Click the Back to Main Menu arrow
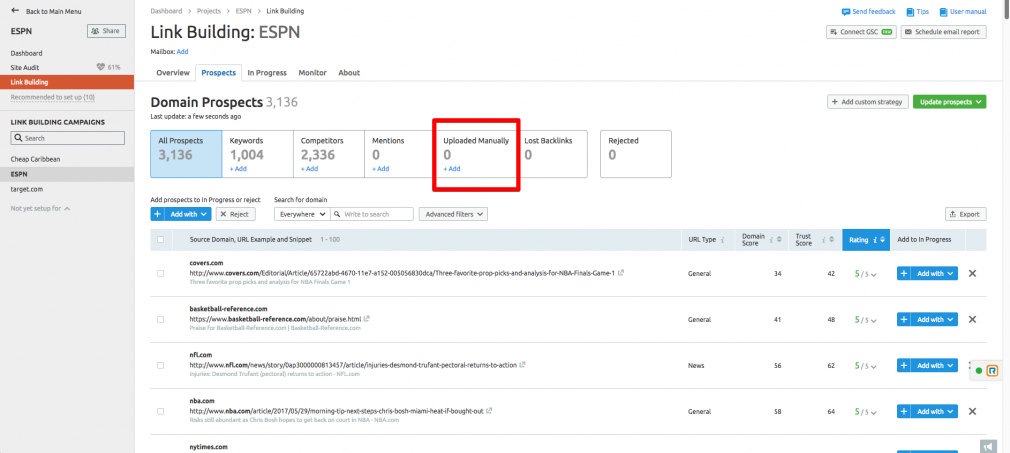Screen dimensions: 1010x453 [15, 11]
